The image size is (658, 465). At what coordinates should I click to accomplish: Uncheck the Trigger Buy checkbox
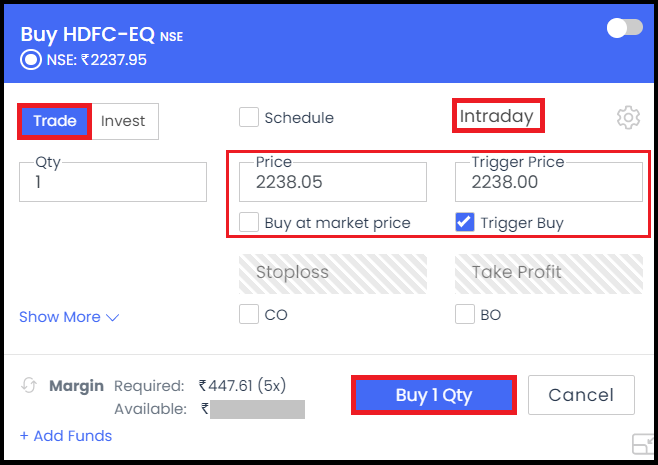465,222
